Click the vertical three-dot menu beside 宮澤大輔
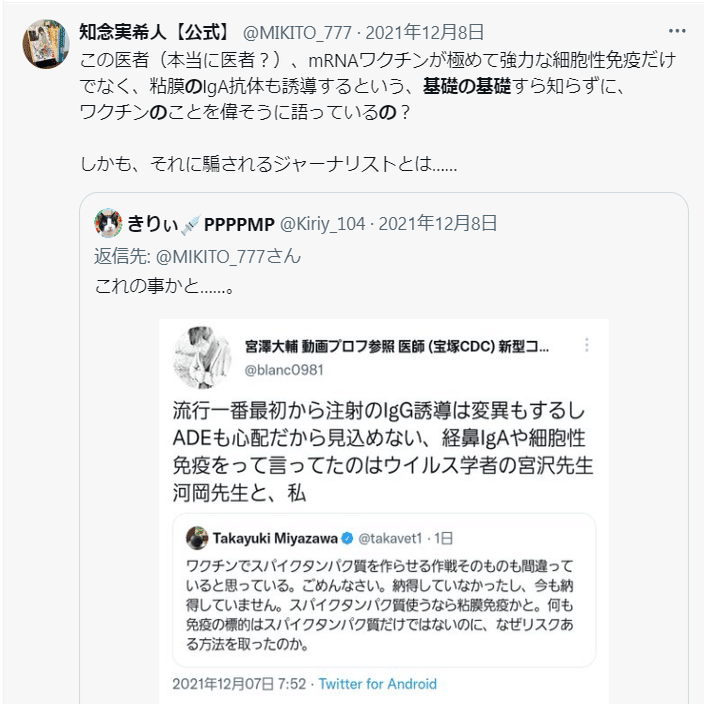 [x=587, y=346]
